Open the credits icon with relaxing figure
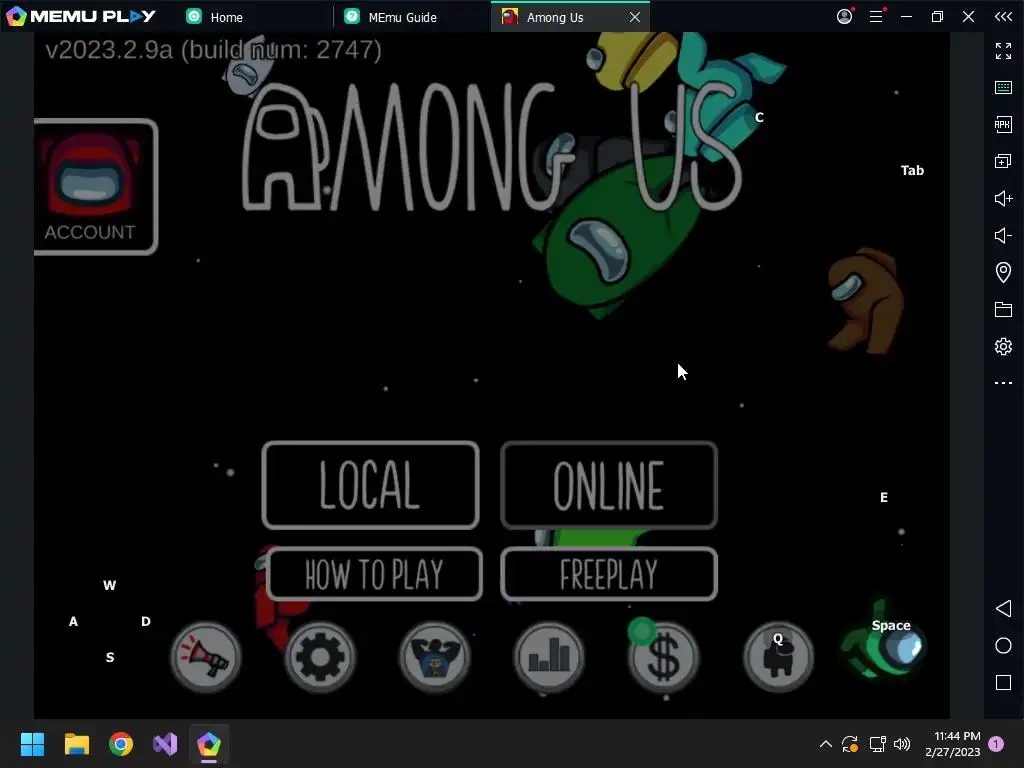The height and width of the screenshot is (768, 1024). pyautogui.click(x=435, y=657)
